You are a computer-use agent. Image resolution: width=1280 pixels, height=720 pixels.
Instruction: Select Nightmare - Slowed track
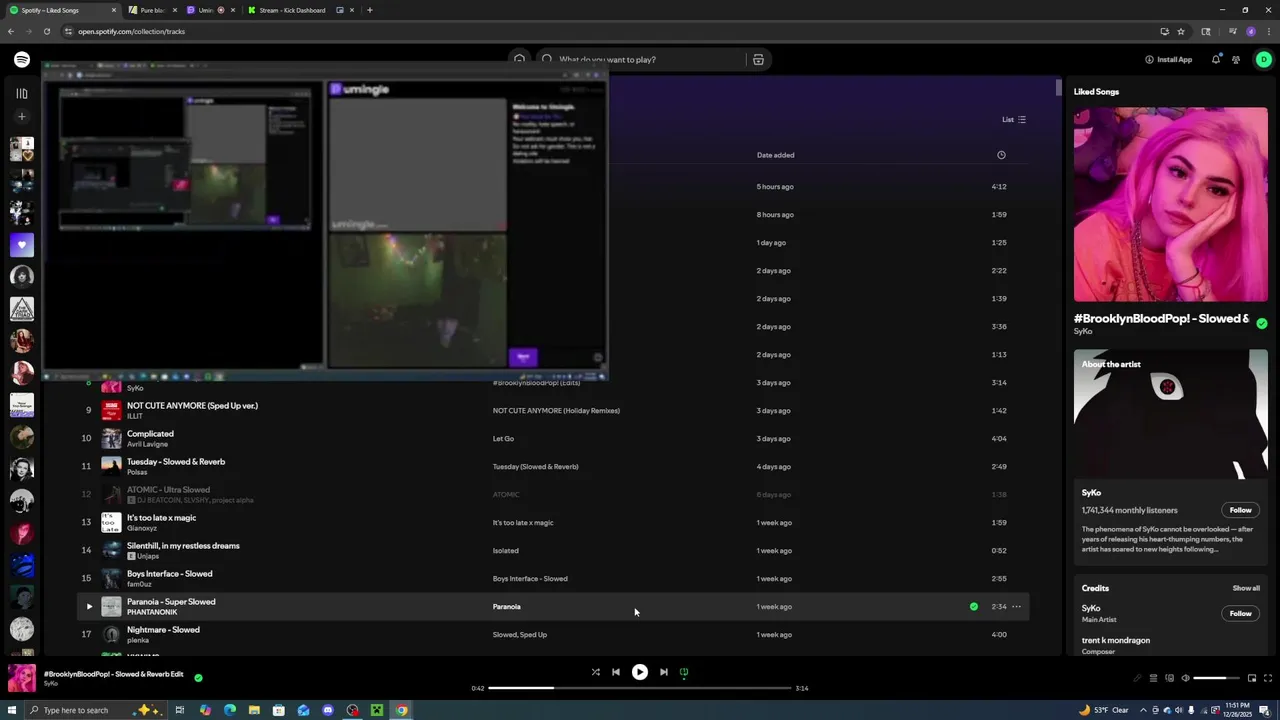pos(163,630)
